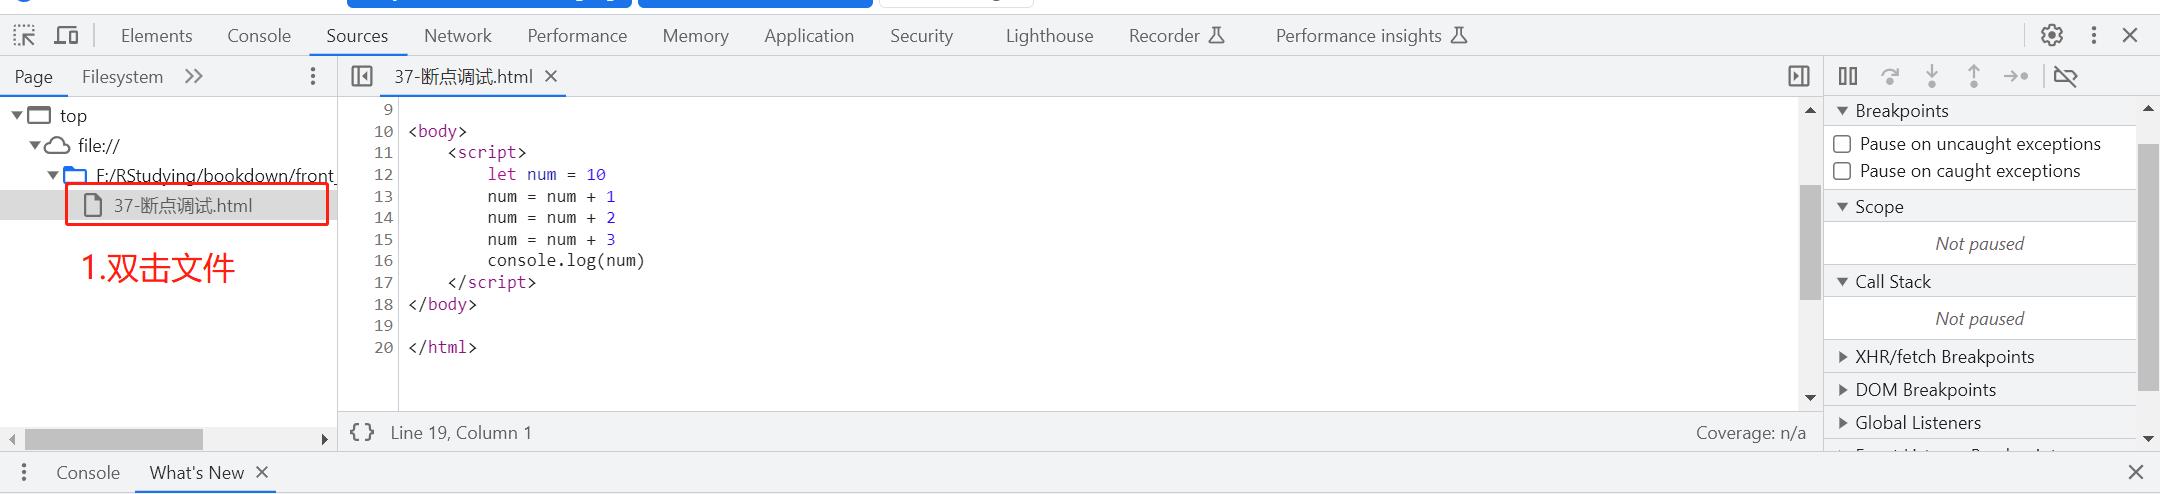Screen dimensions: 2160x494
Task: Enable Pause on caught exceptions
Action: pyautogui.click(x=1842, y=171)
